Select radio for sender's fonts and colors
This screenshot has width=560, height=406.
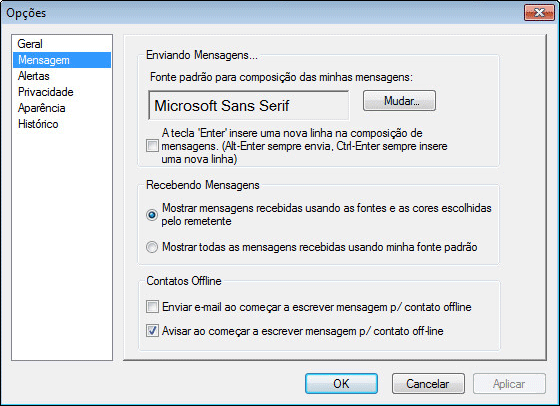(x=152, y=215)
